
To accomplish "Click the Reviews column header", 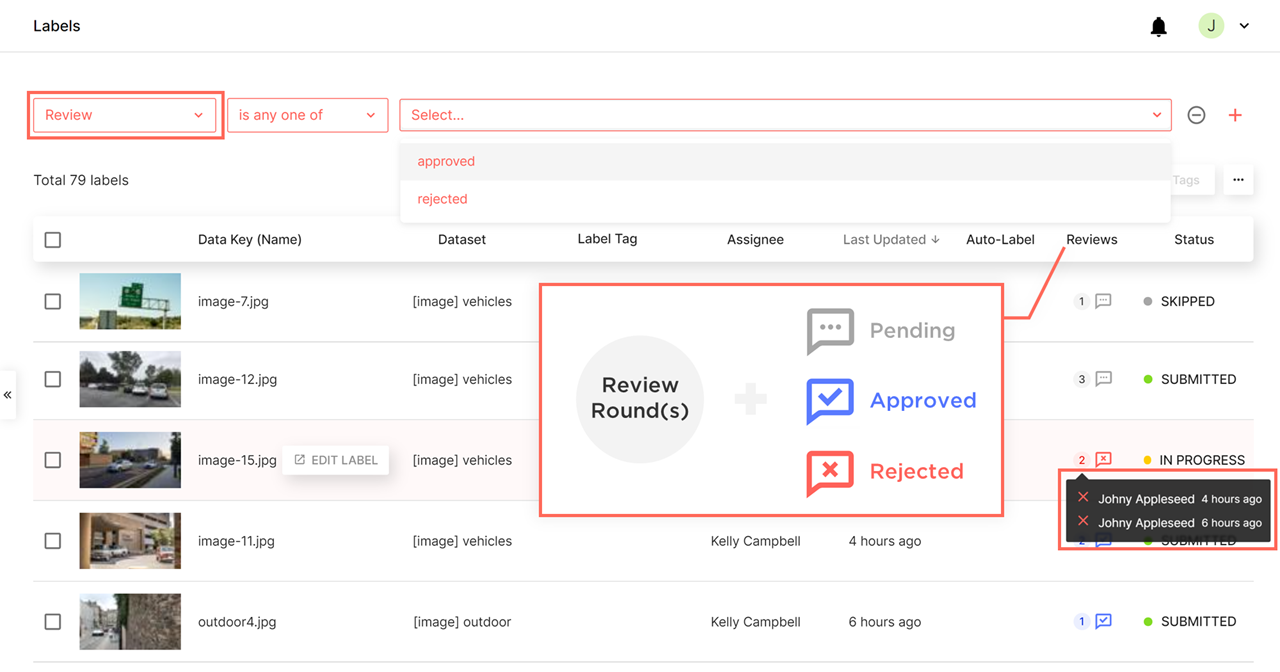I will (x=1092, y=240).
